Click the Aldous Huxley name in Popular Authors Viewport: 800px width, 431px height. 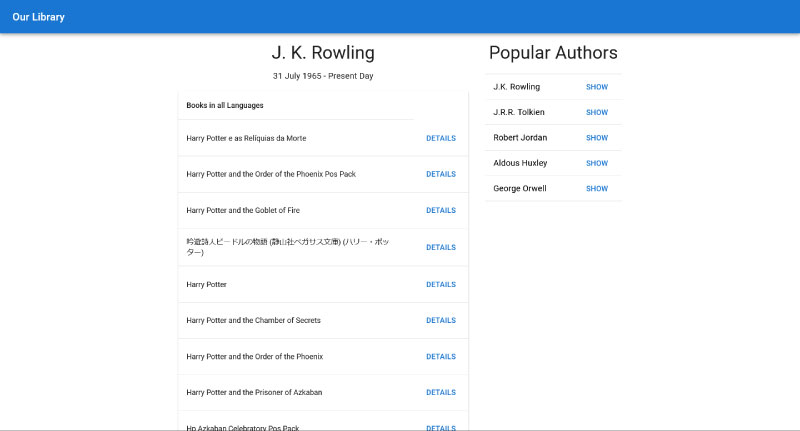pyautogui.click(x=520, y=163)
